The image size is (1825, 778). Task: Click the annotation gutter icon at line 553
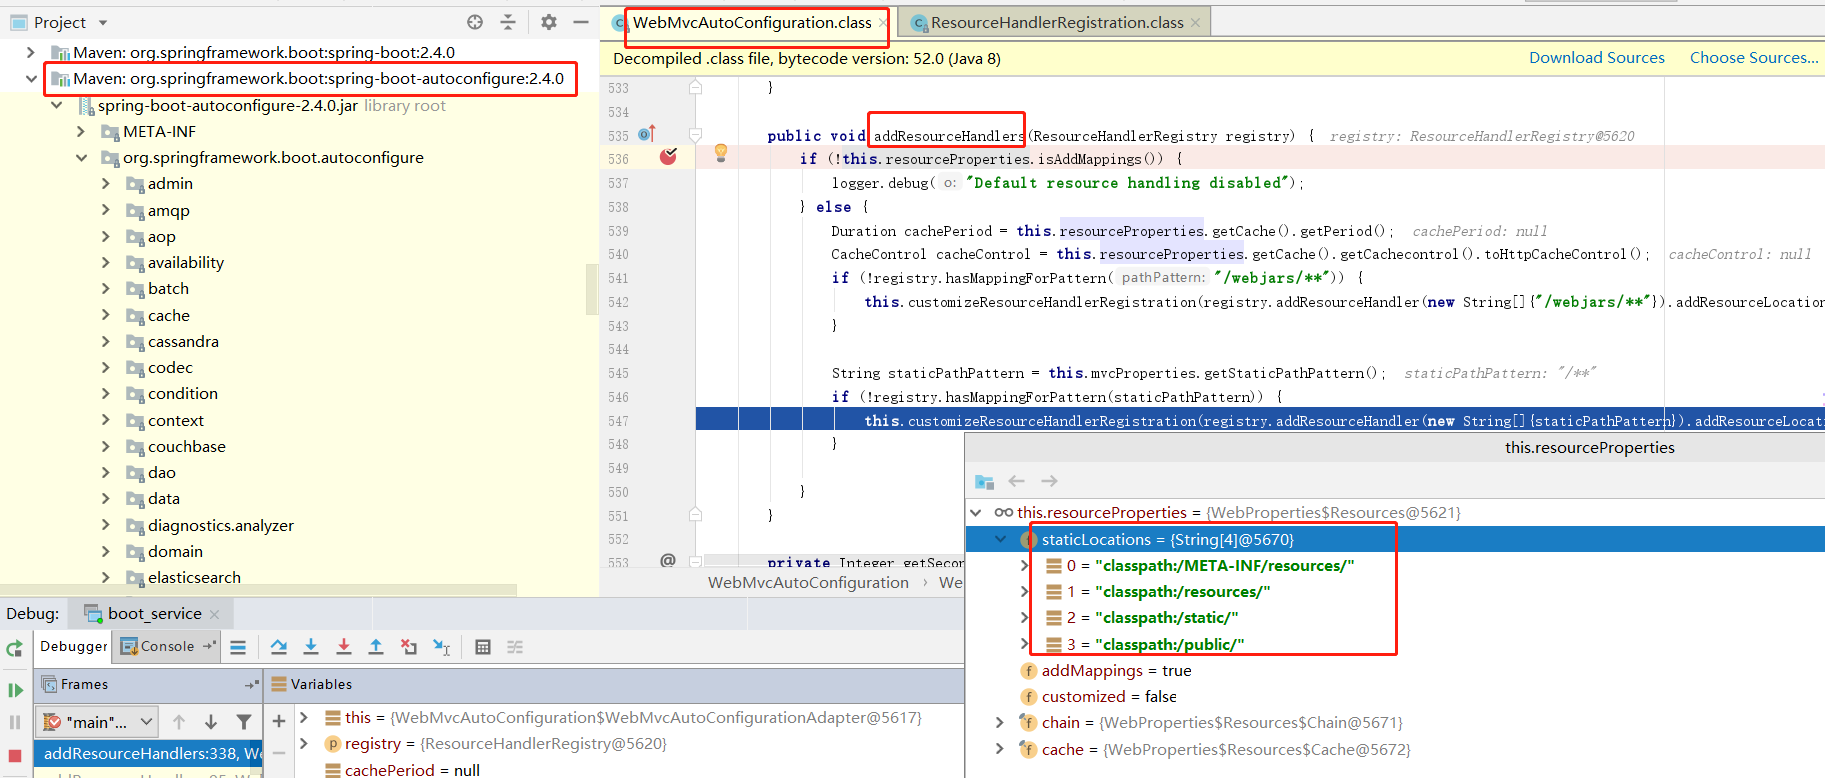tap(668, 560)
